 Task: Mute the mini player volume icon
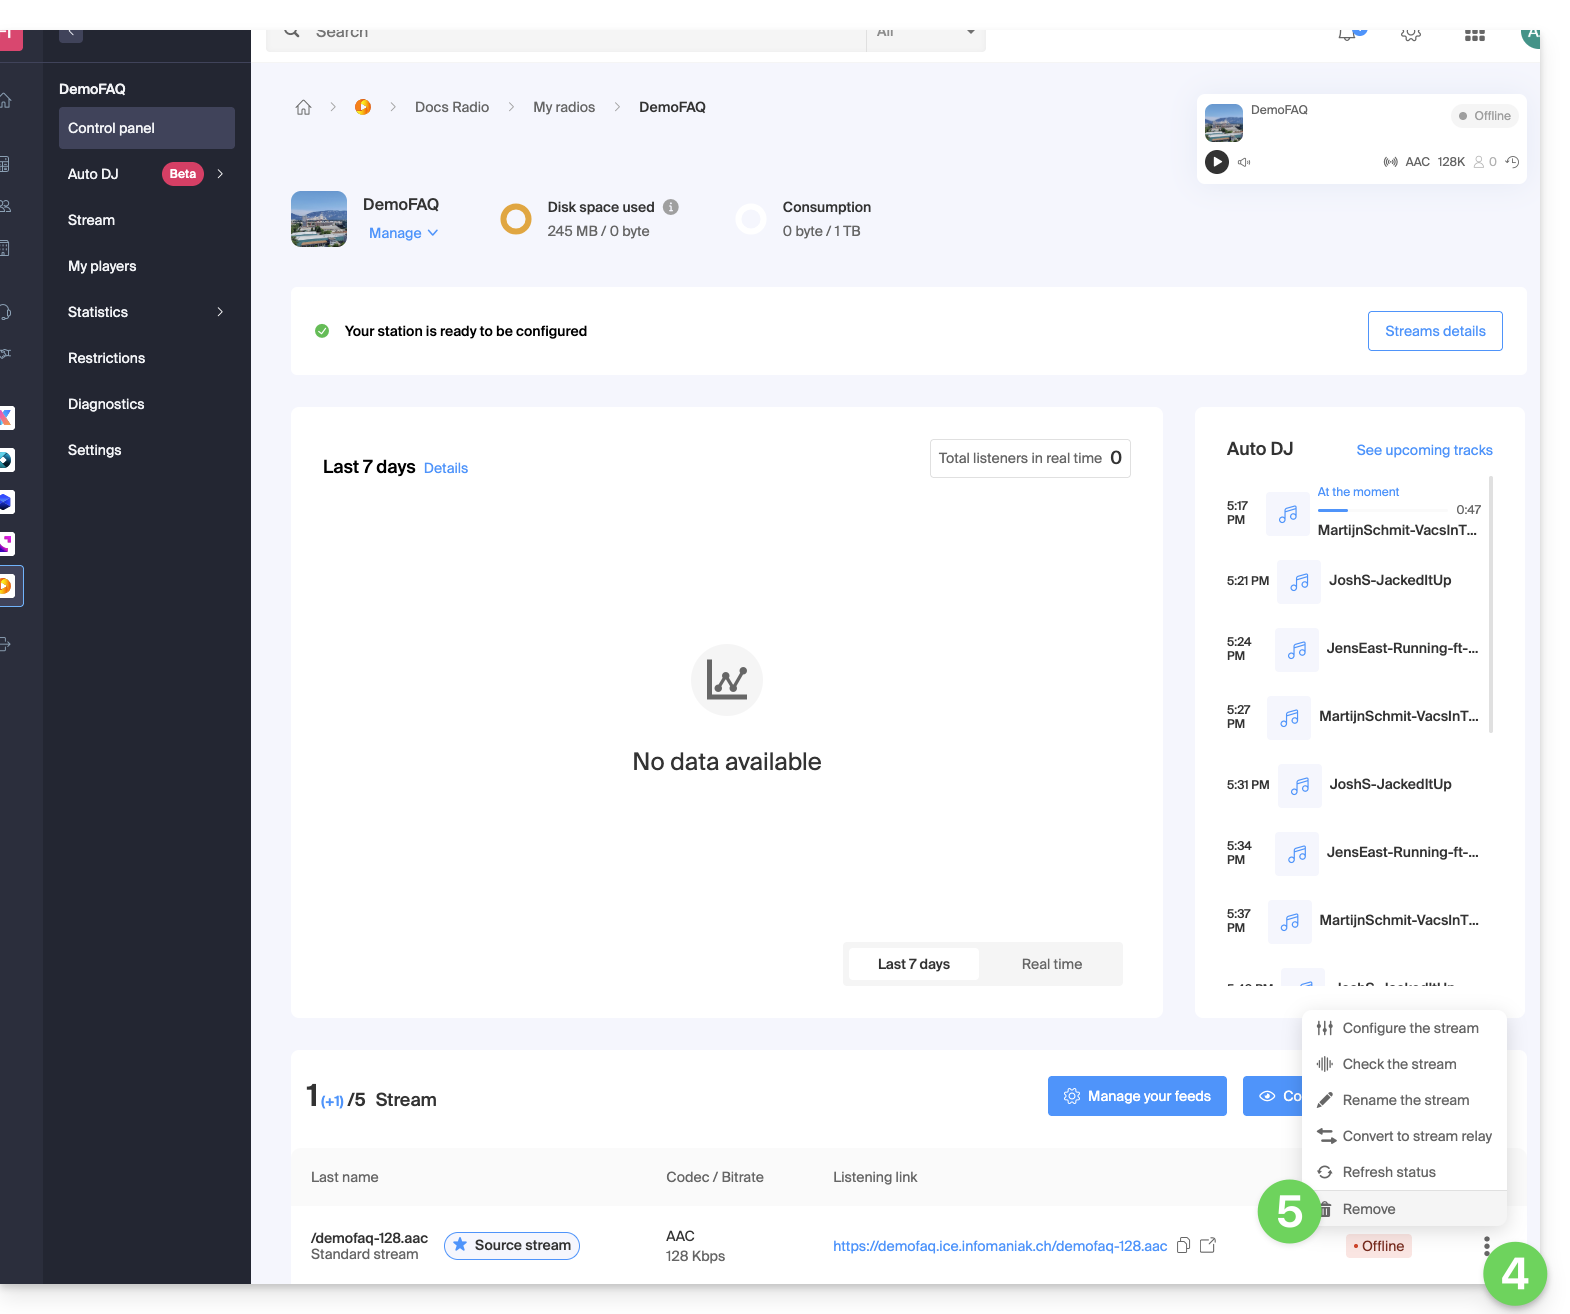[1244, 162]
